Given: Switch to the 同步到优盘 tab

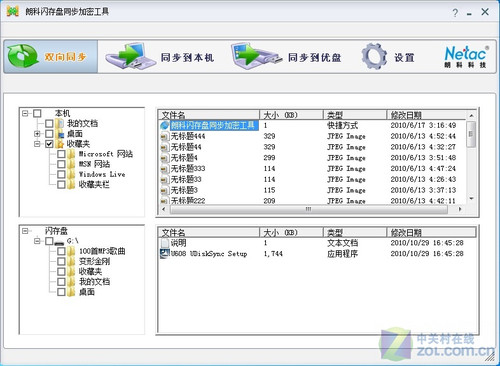Looking at the screenshot, I should [x=287, y=56].
